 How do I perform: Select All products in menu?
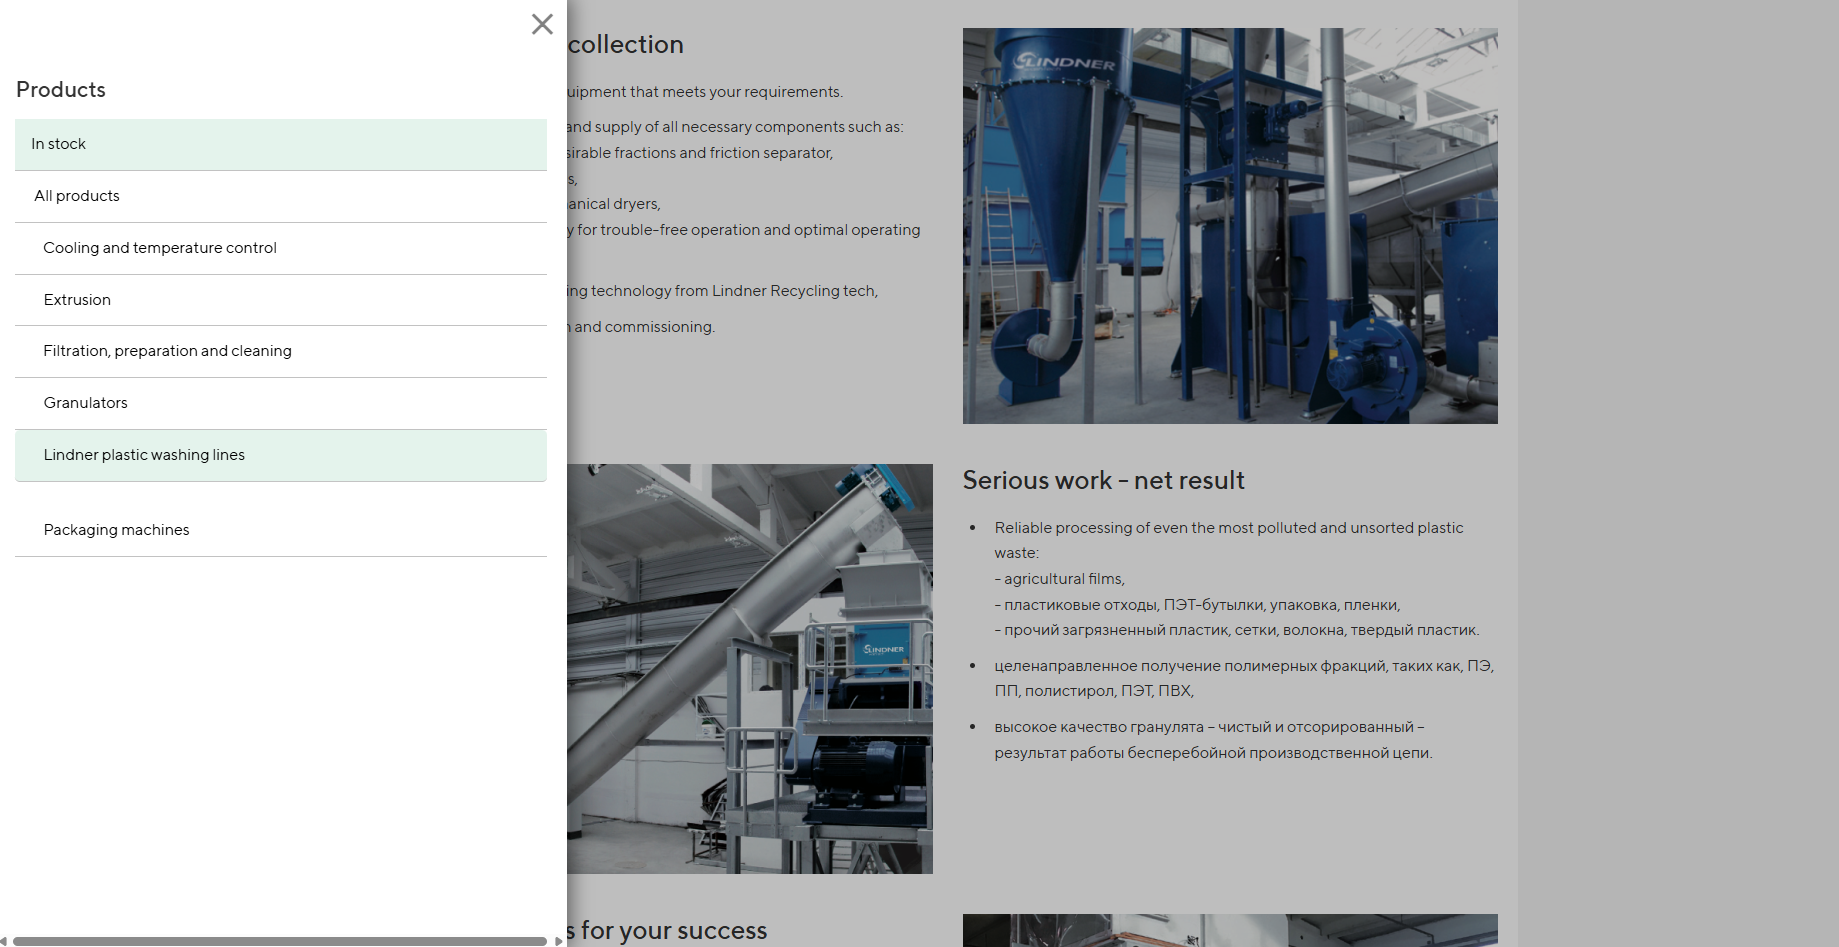281,196
